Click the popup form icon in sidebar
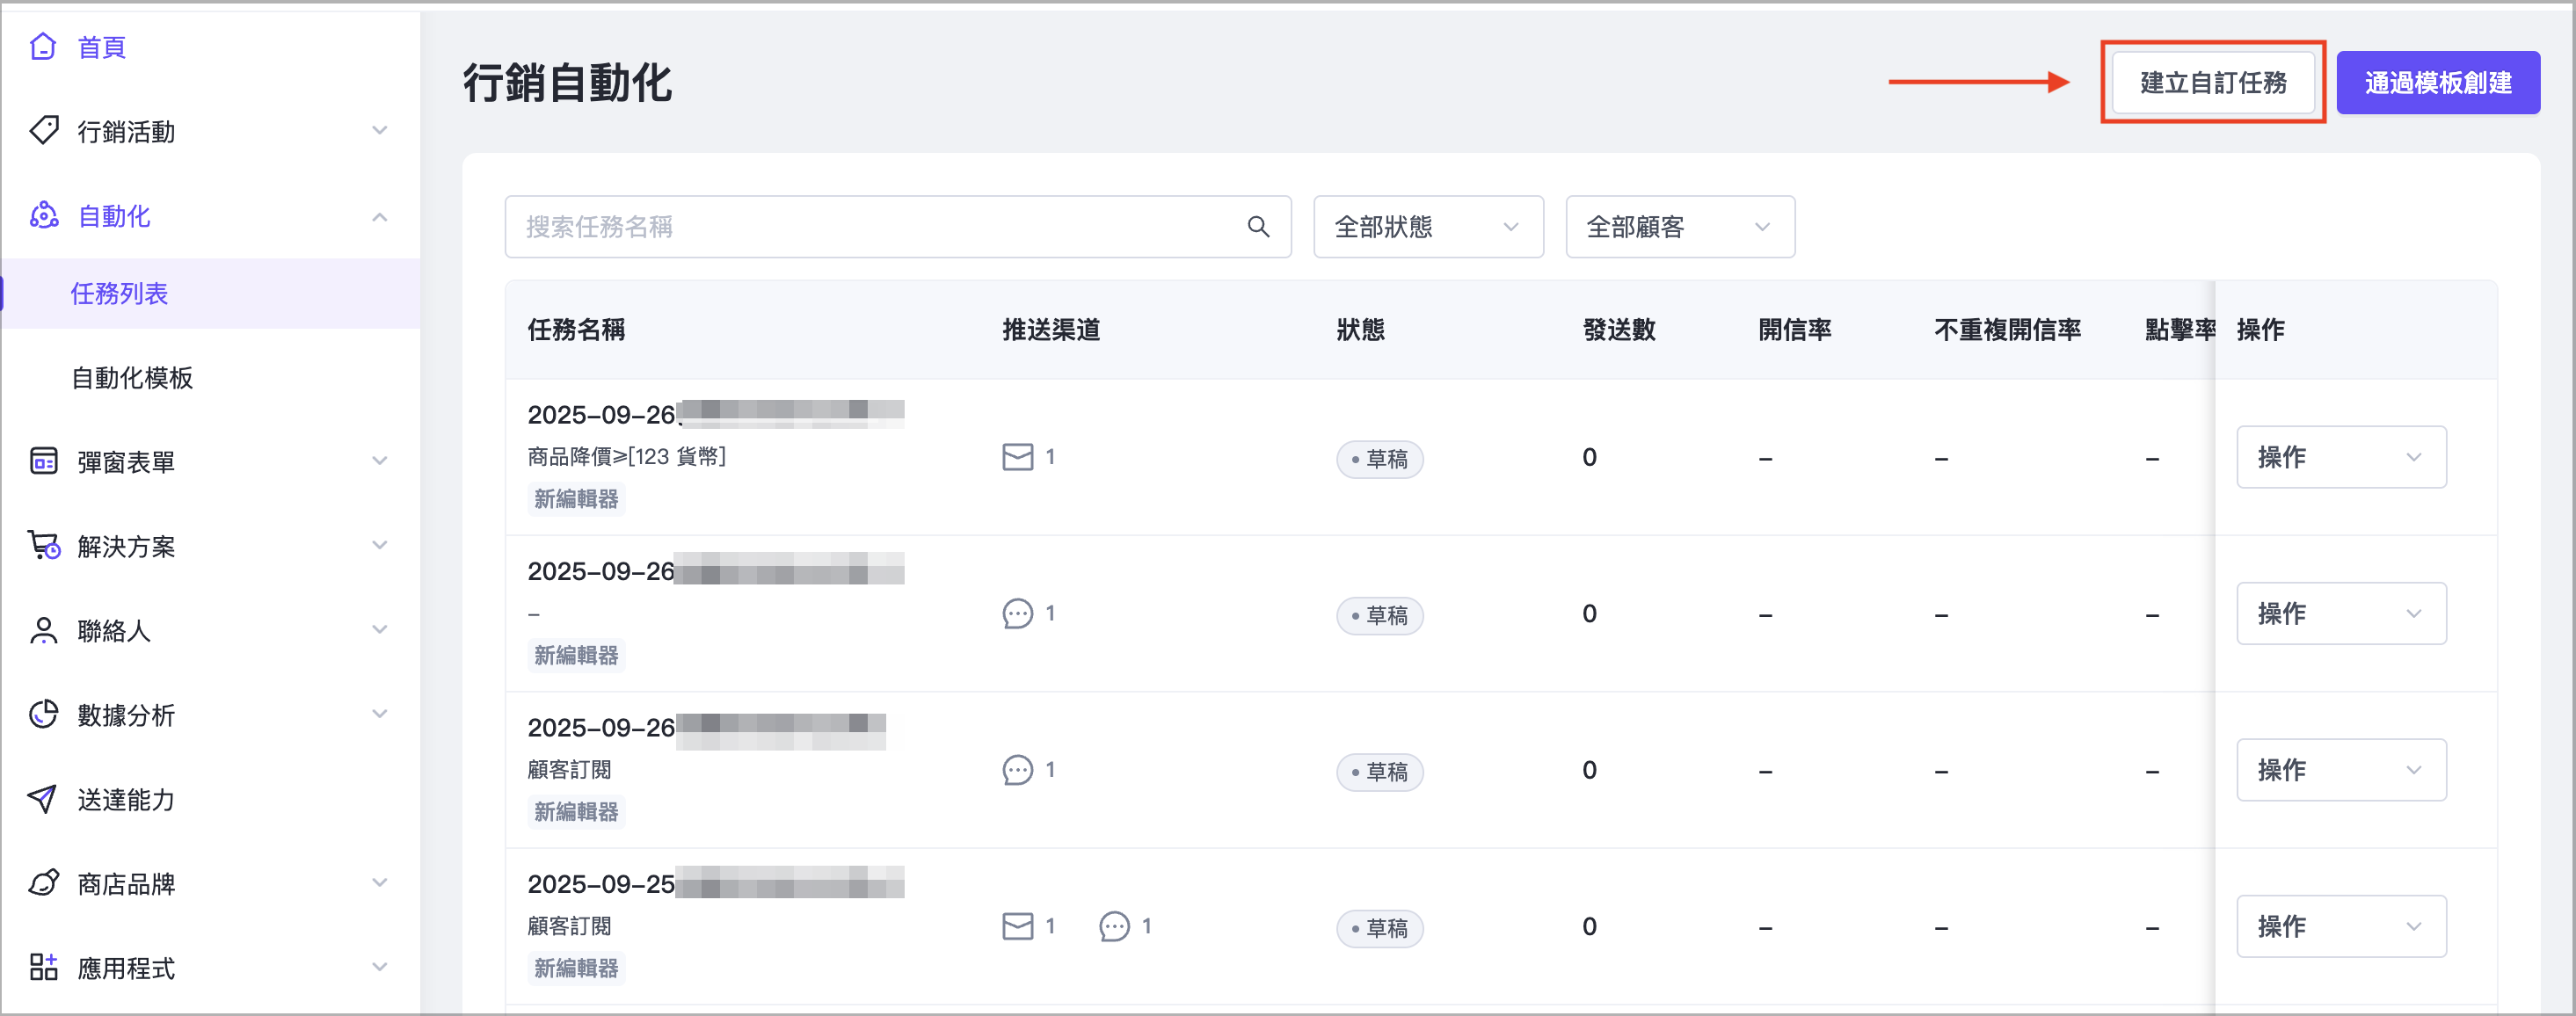The height and width of the screenshot is (1016, 2576). [x=43, y=461]
